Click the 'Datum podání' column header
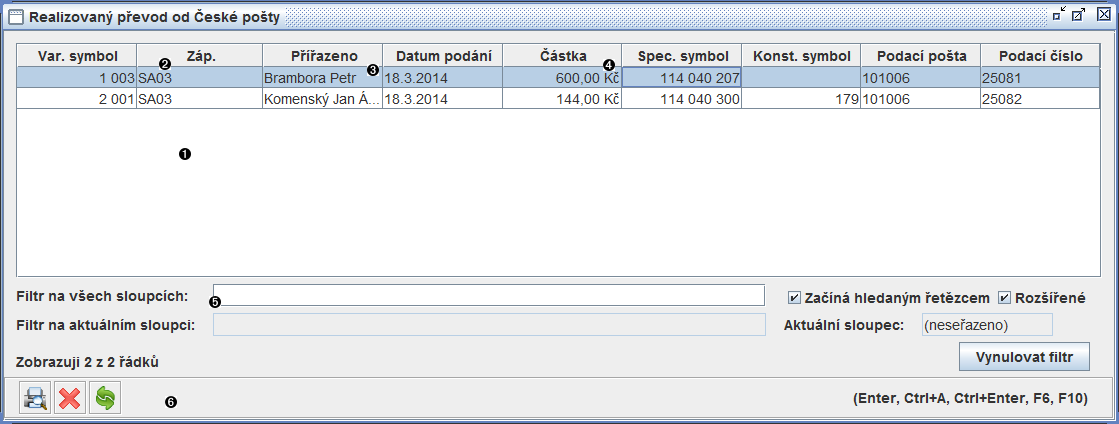Image resolution: width=1119 pixels, height=424 pixels. pos(441,56)
